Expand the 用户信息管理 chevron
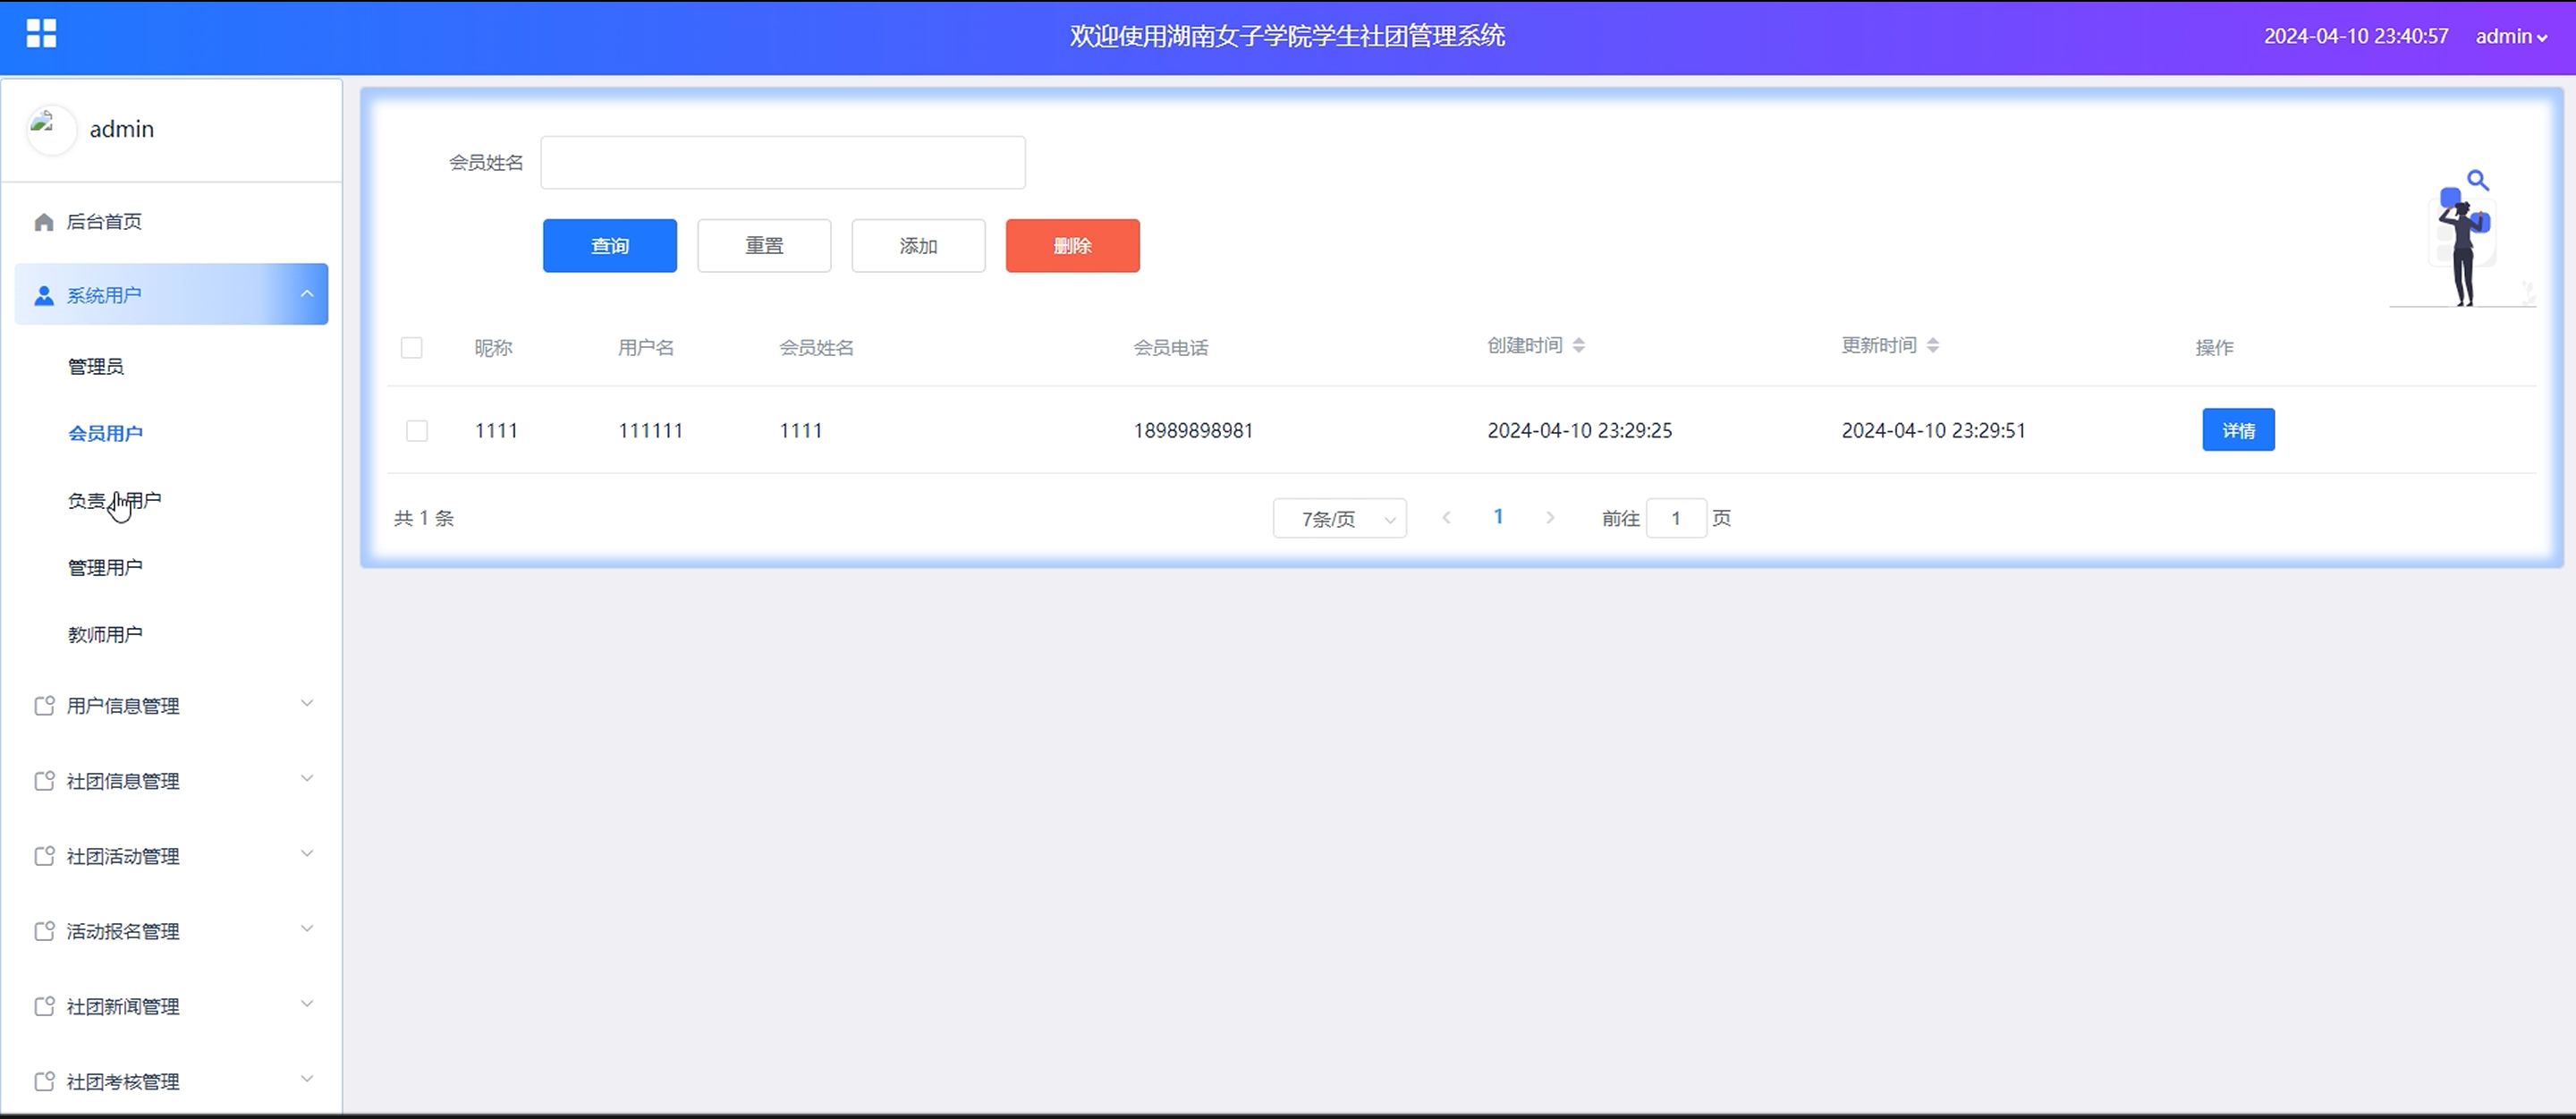 tap(307, 703)
